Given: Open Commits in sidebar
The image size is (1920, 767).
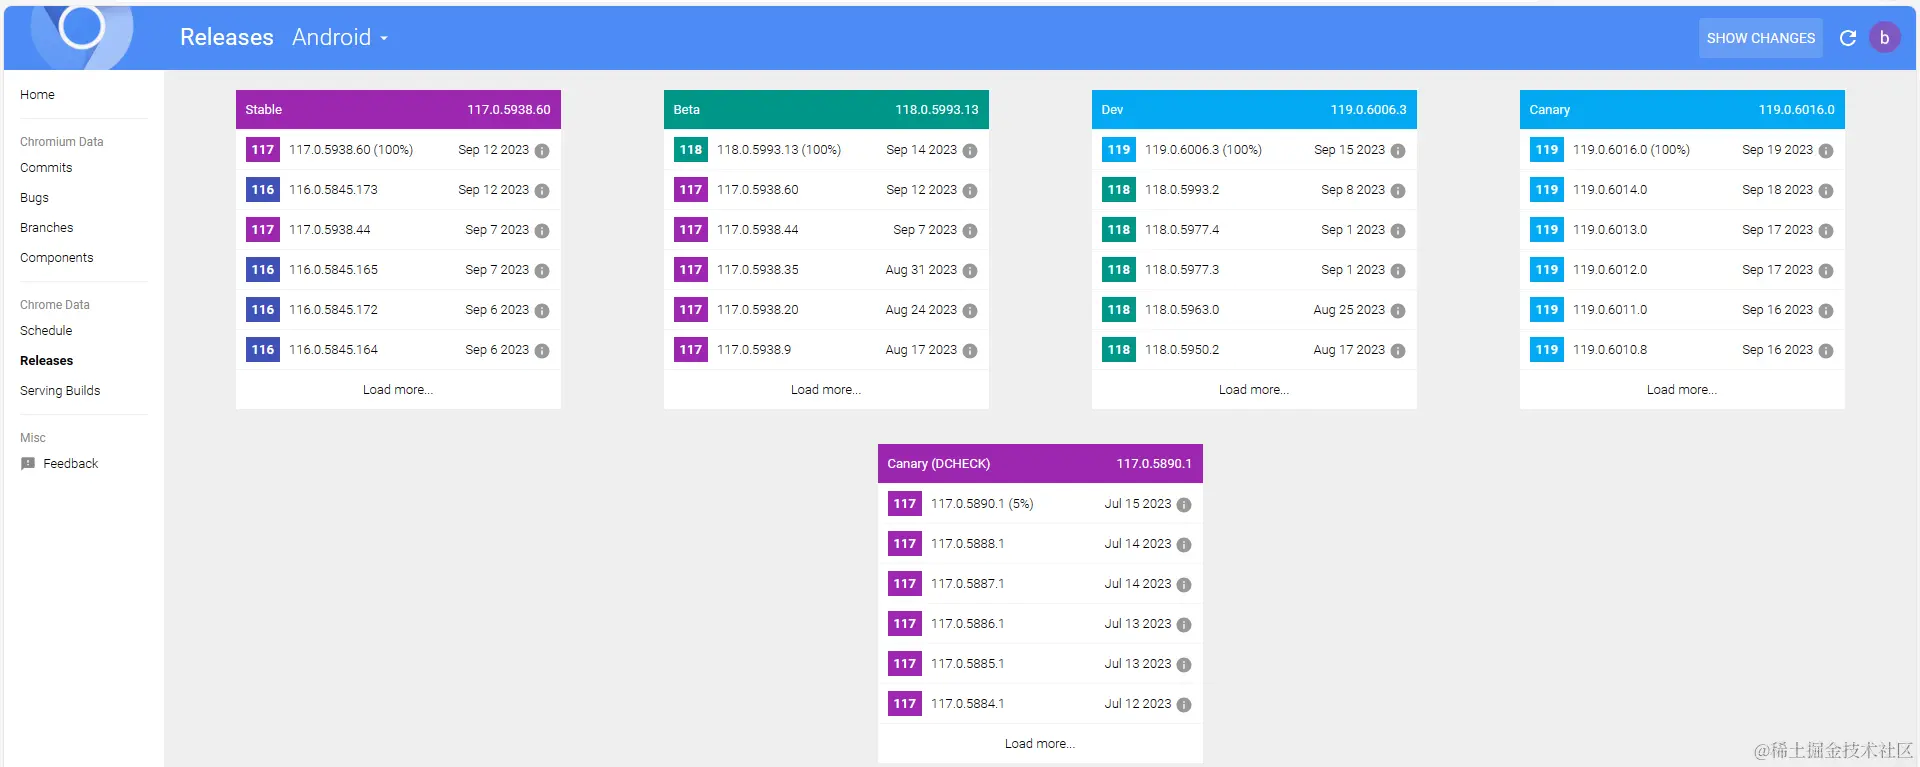Looking at the screenshot, I should coord(46,168).
